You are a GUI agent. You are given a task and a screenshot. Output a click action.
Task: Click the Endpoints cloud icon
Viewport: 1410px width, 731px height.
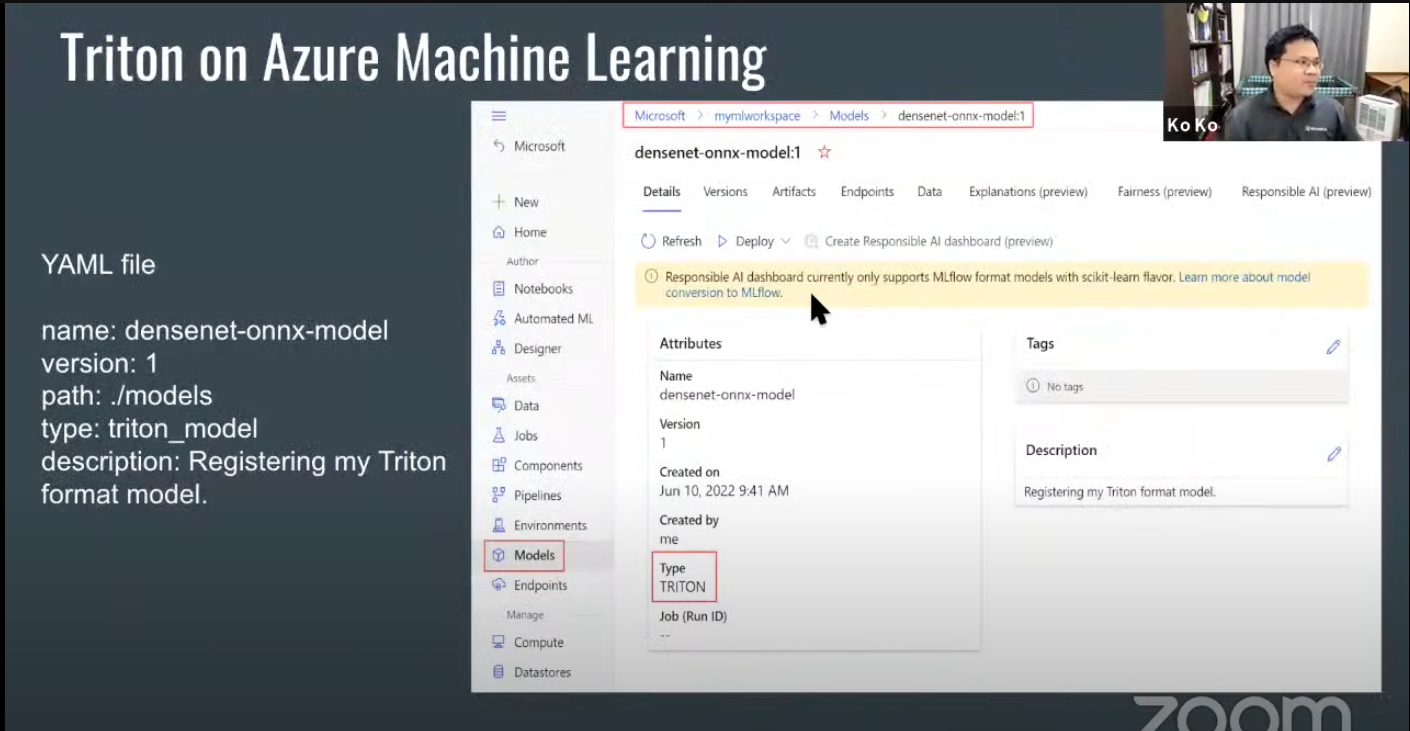499,586
